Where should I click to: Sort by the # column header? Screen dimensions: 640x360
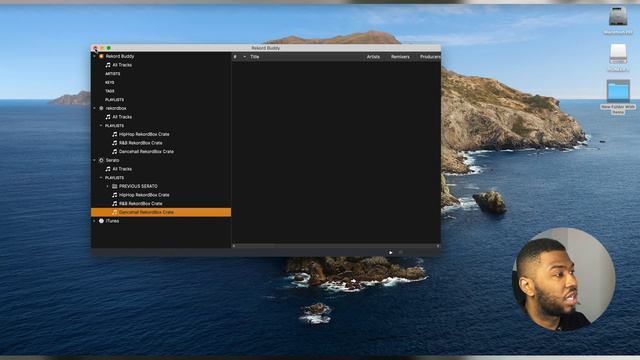click(x=235, y=57)
